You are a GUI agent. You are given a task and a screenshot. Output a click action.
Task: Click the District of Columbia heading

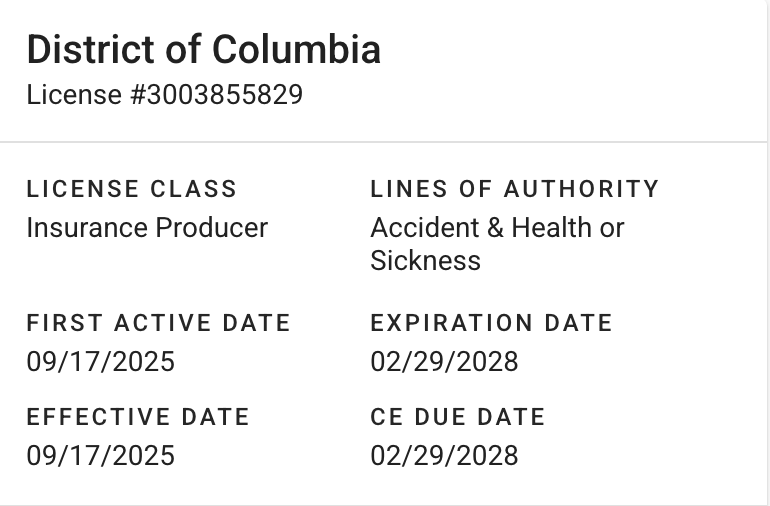203,50
